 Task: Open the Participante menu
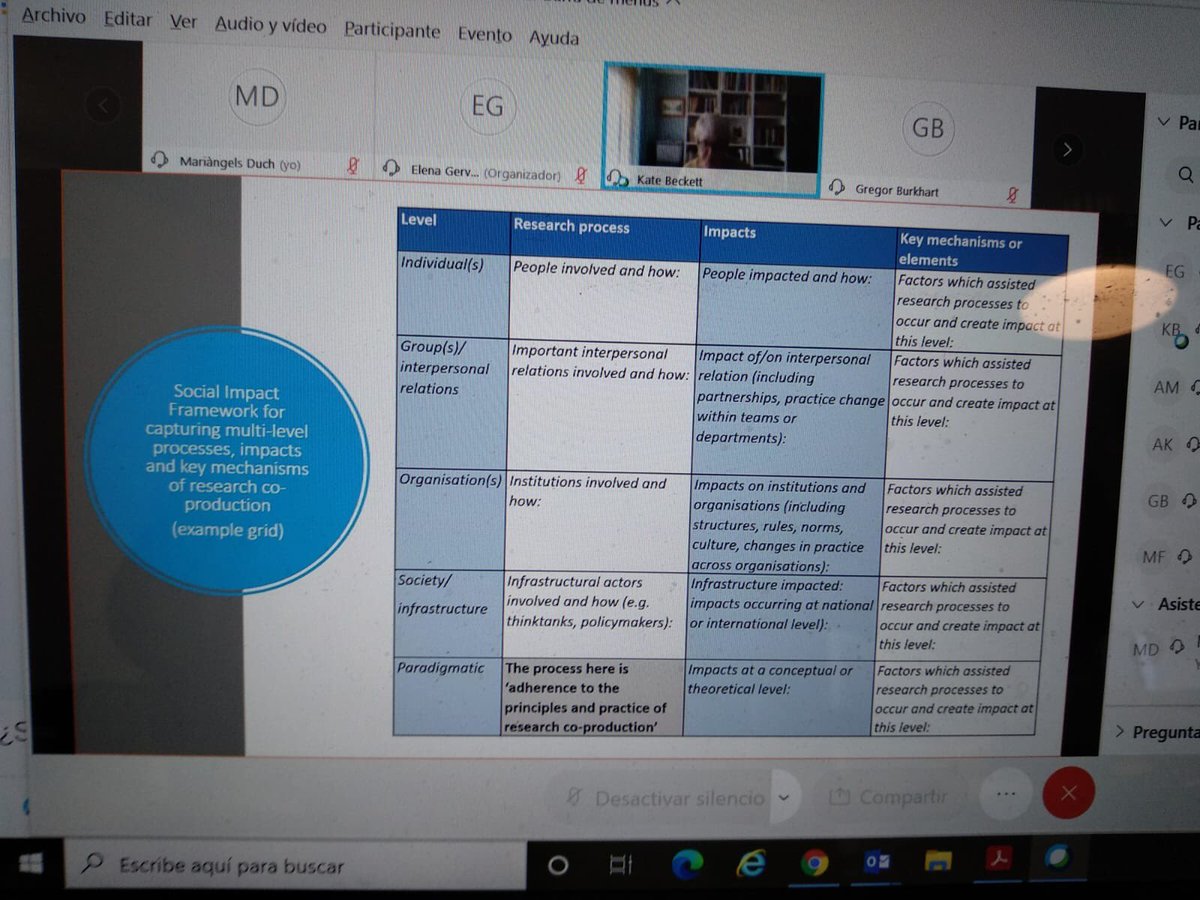pyautogui.click(x=392, y=29)
